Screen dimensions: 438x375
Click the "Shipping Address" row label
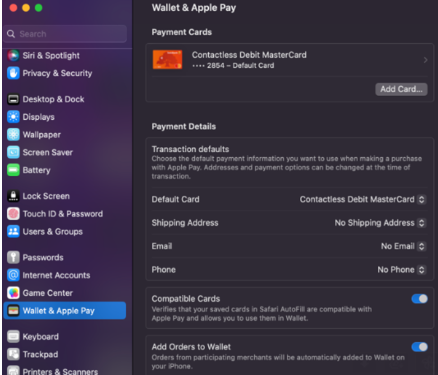185,223
